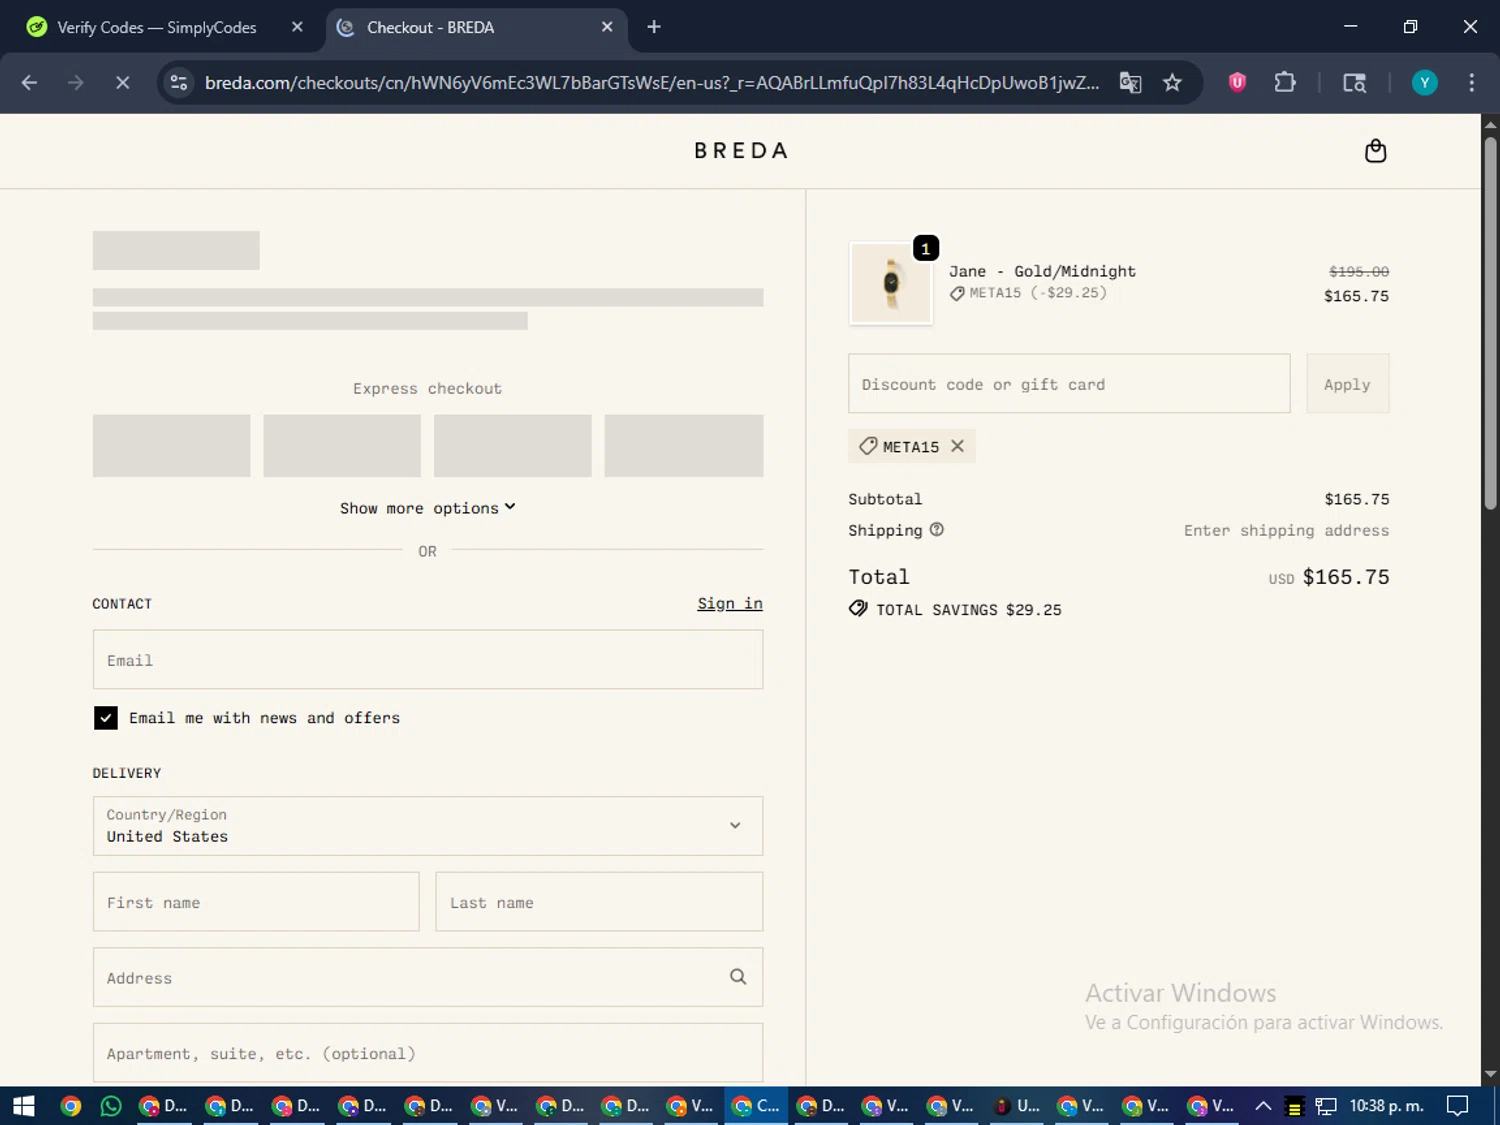
Task: Select the Checkout - BREDA tab
Action: coord(430,27)
